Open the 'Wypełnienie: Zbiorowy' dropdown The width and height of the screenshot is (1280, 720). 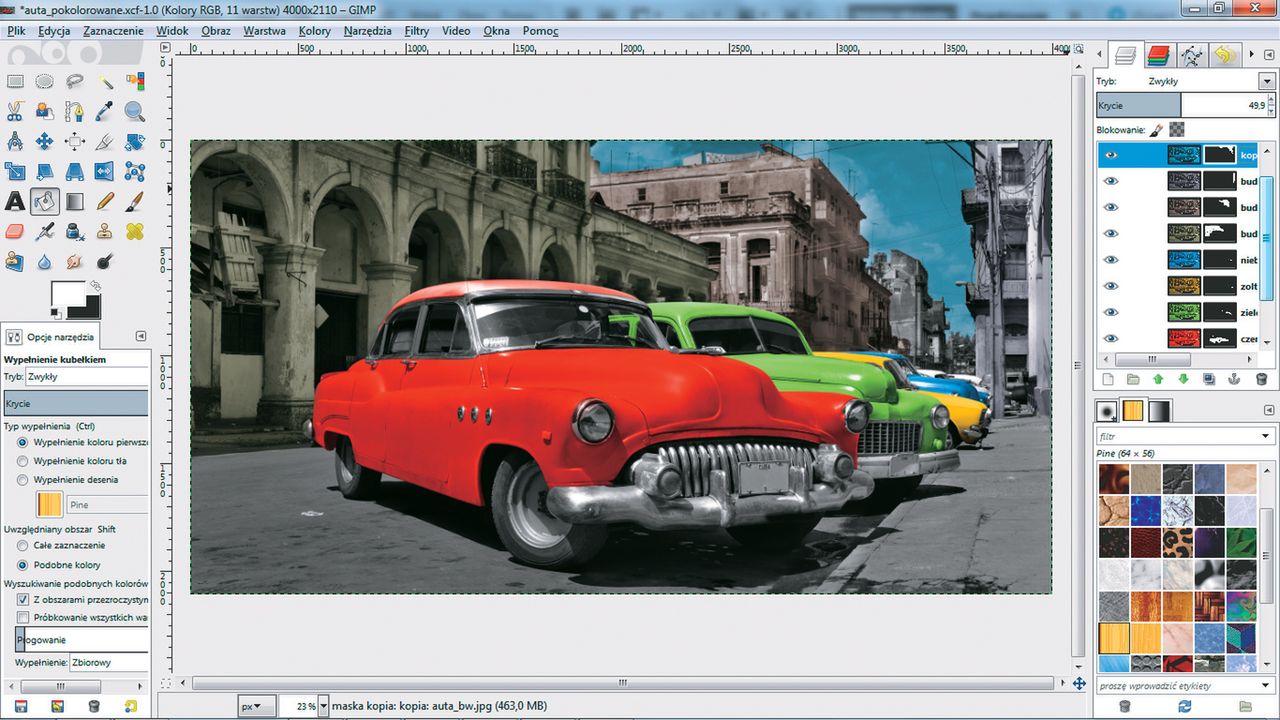pyautogui.click(x=109, y=663)
